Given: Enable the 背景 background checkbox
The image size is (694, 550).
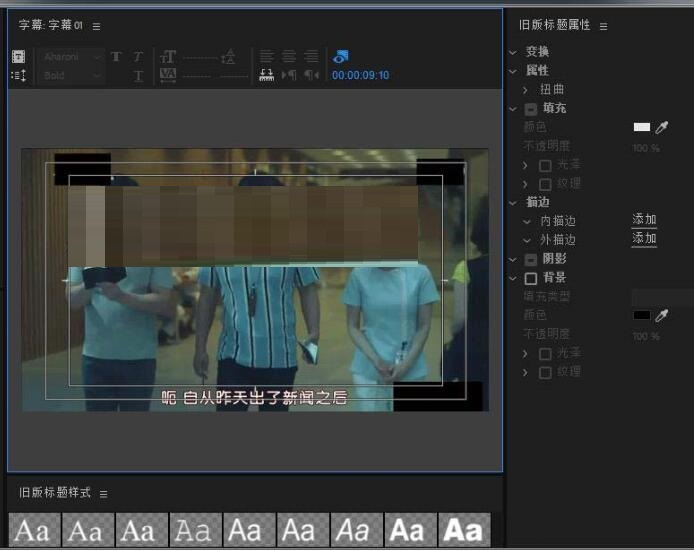Looking at the screenshot, I should pos(531,278).
